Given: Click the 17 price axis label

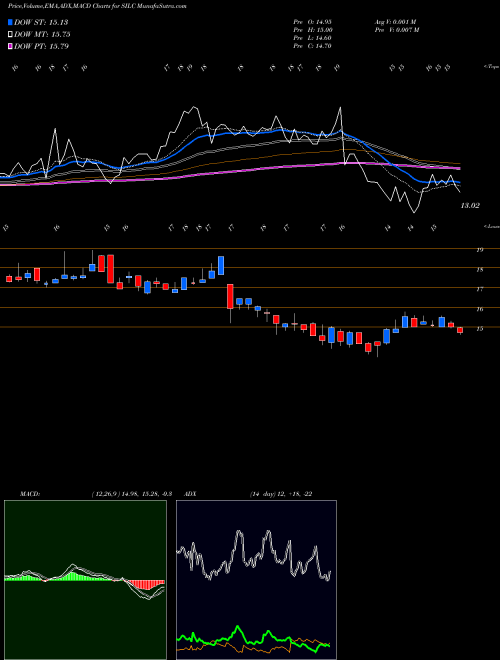Looking at the screenshot, I should click(479, 289).
